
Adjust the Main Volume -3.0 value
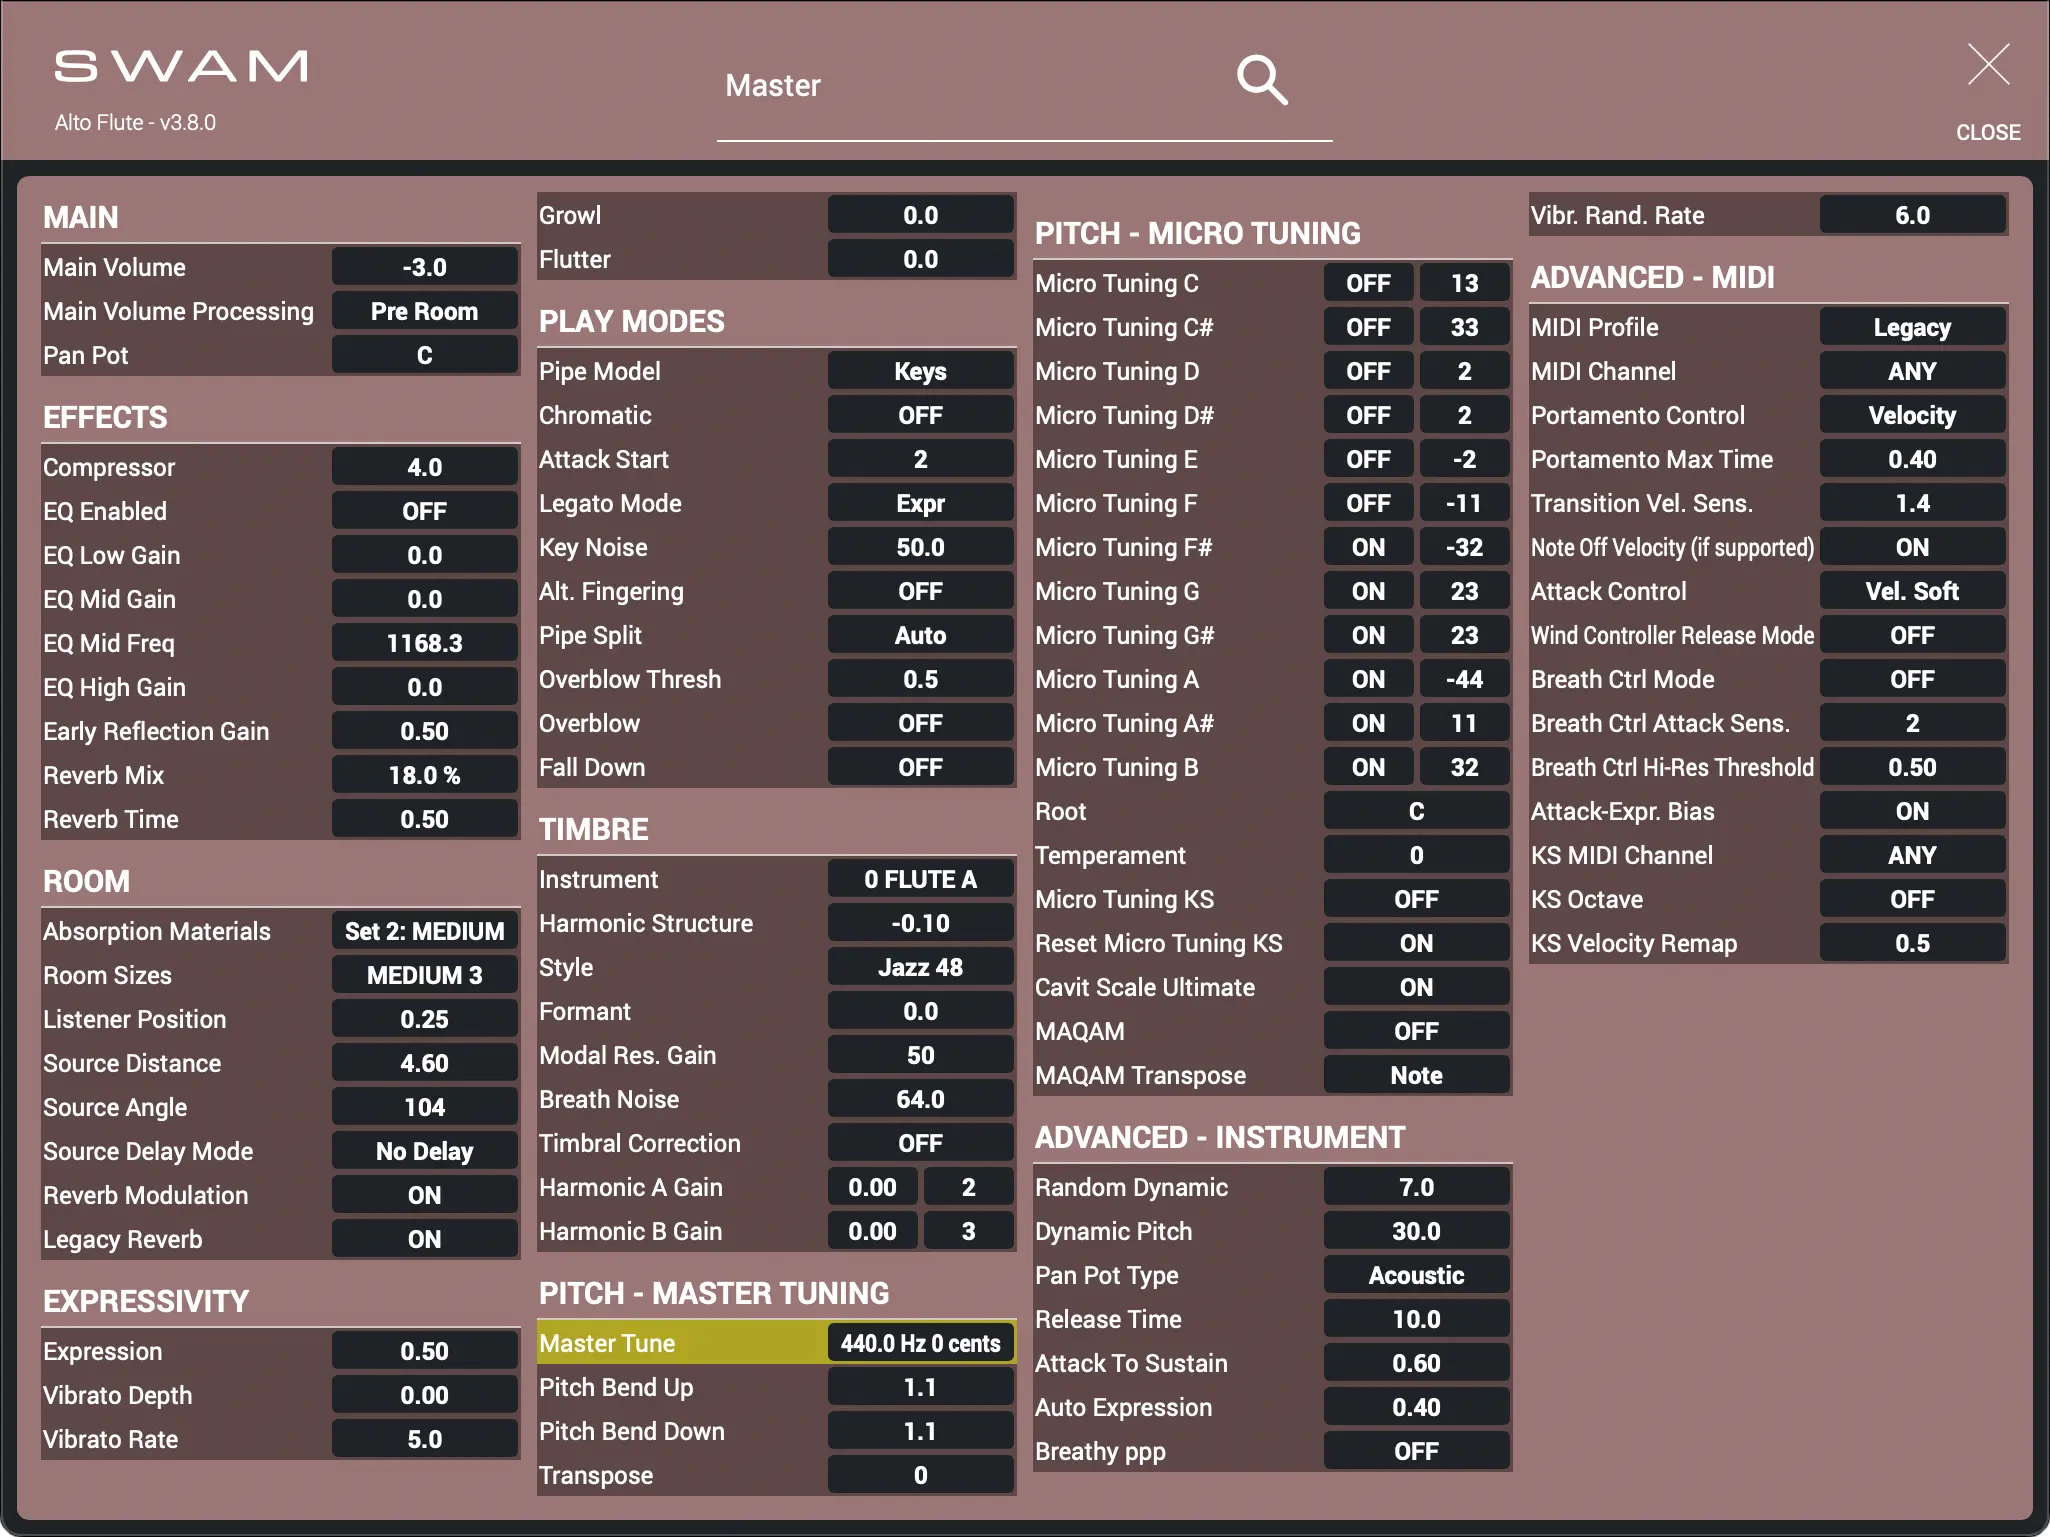(424, 267)
